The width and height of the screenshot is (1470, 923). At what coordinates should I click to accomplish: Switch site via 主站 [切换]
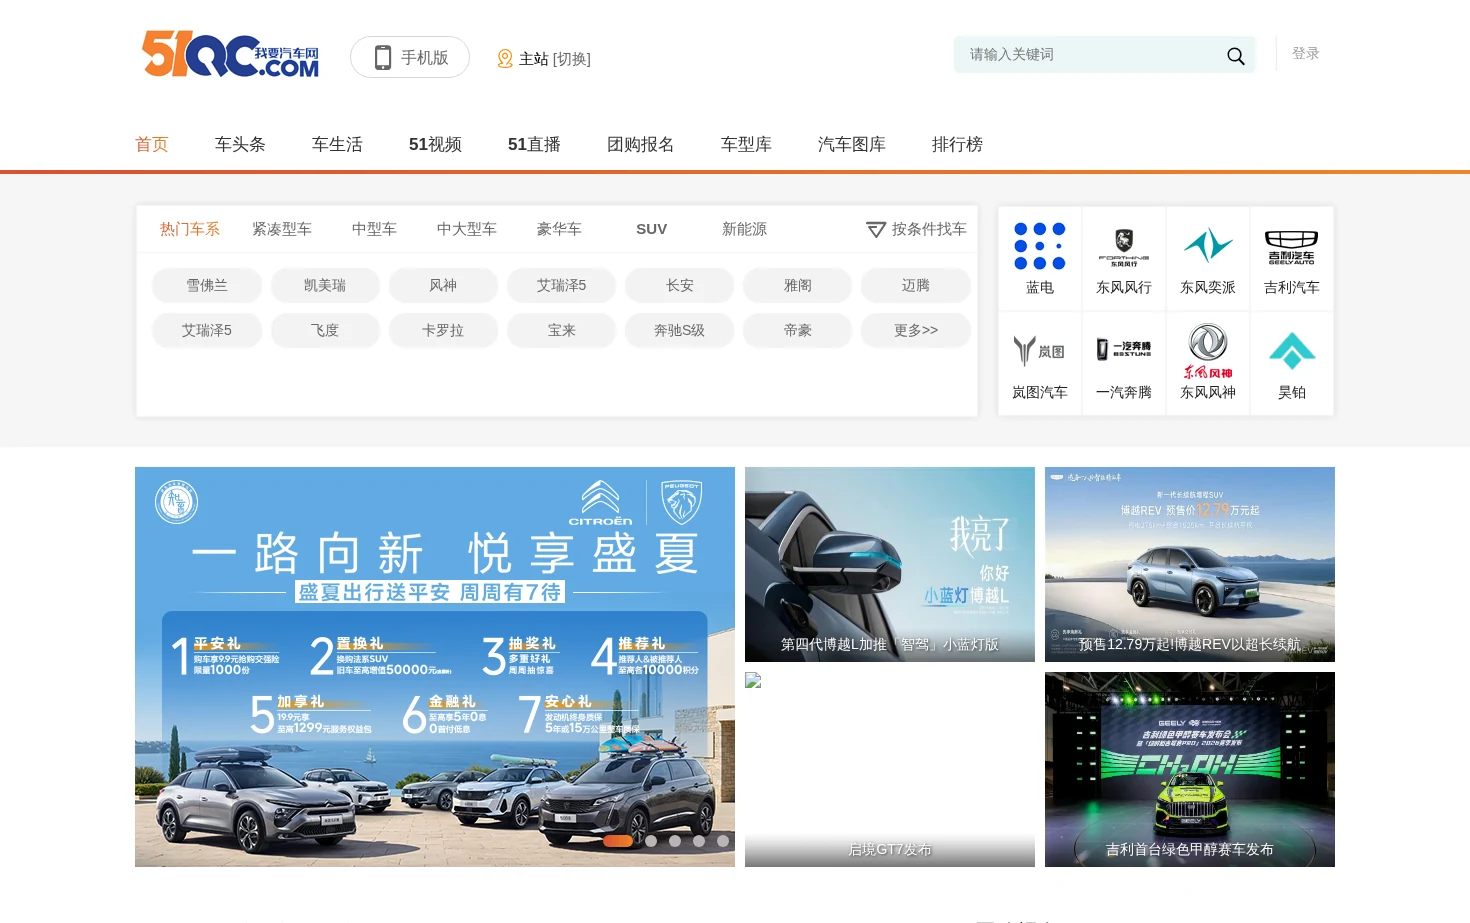pos(544,59)
